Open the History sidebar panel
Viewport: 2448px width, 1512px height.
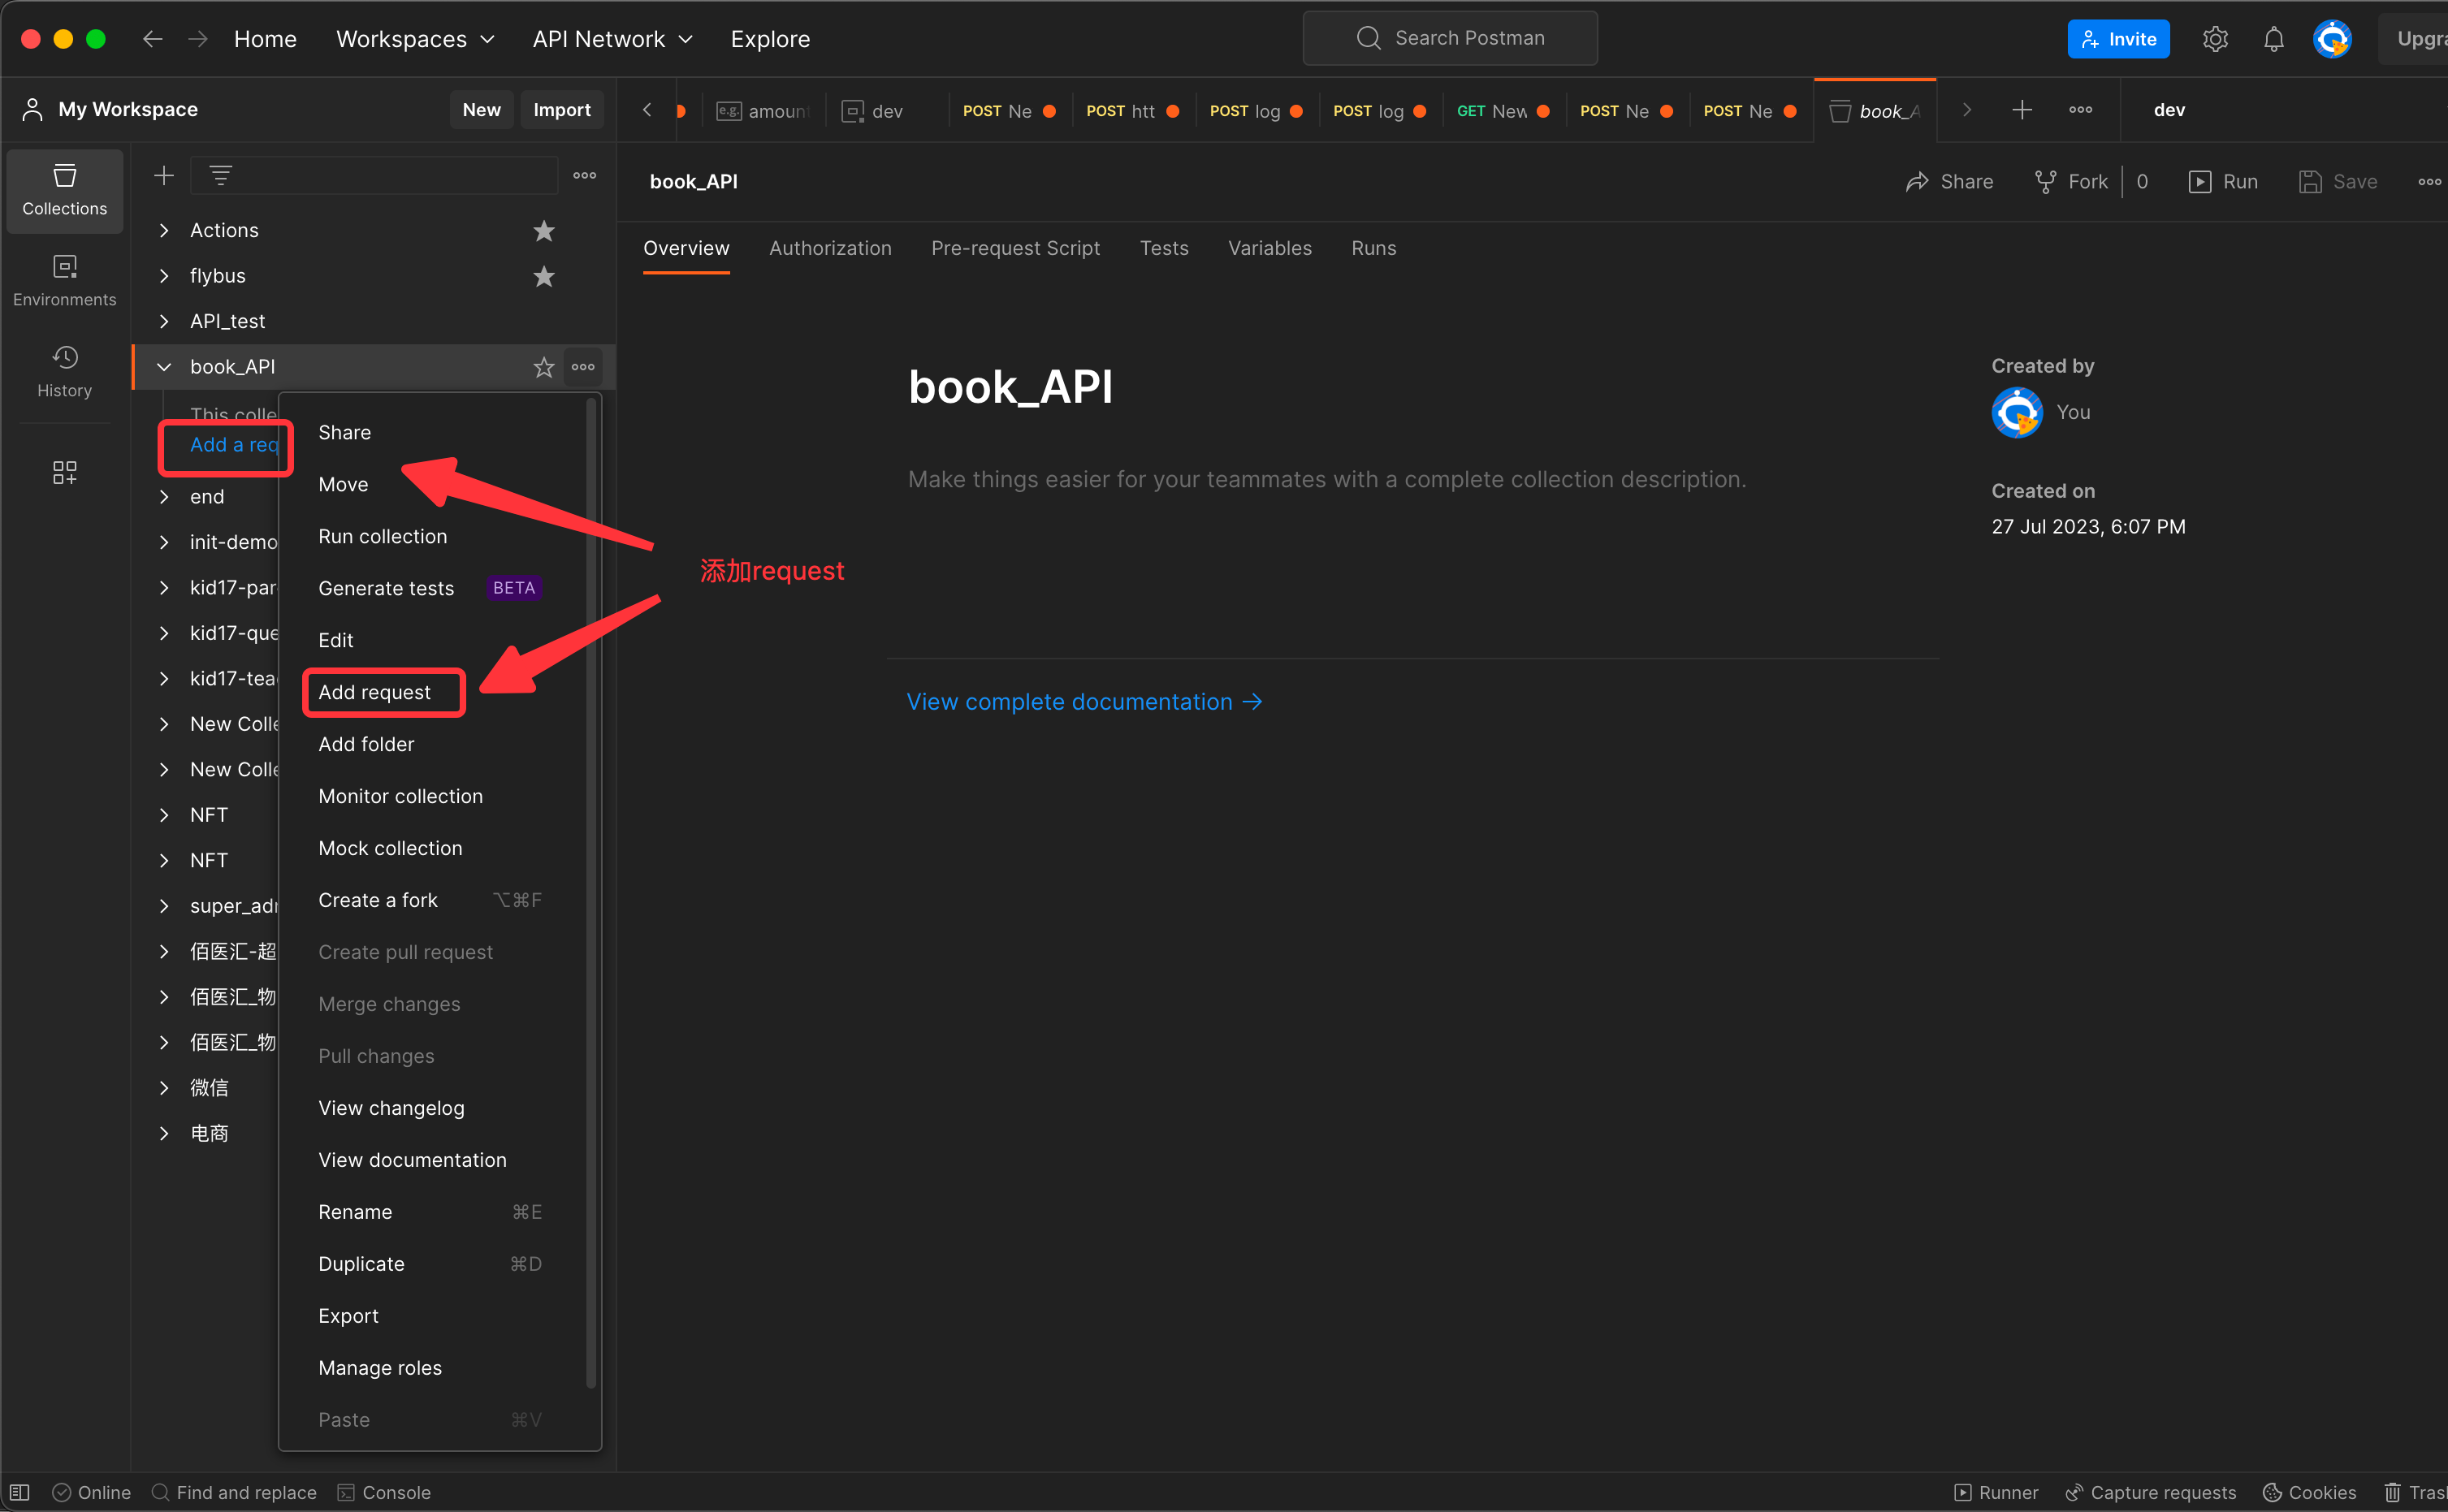(x=64, y=371)
